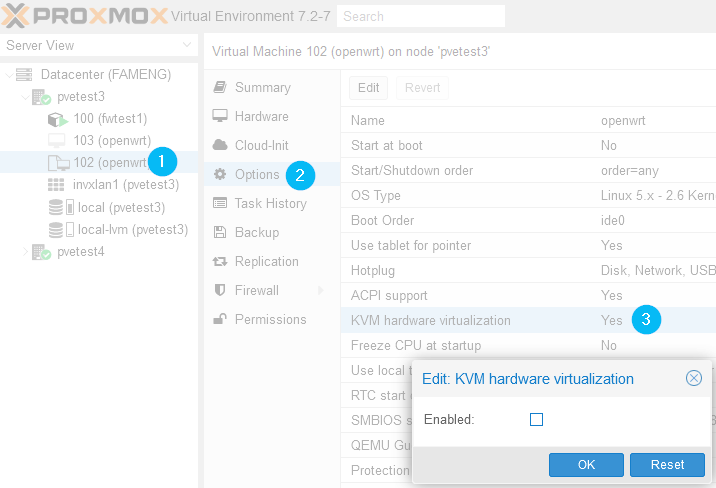Screen dimensions: 716x488
Task: Open the Summary section
Action: click(x=272, y=87)
